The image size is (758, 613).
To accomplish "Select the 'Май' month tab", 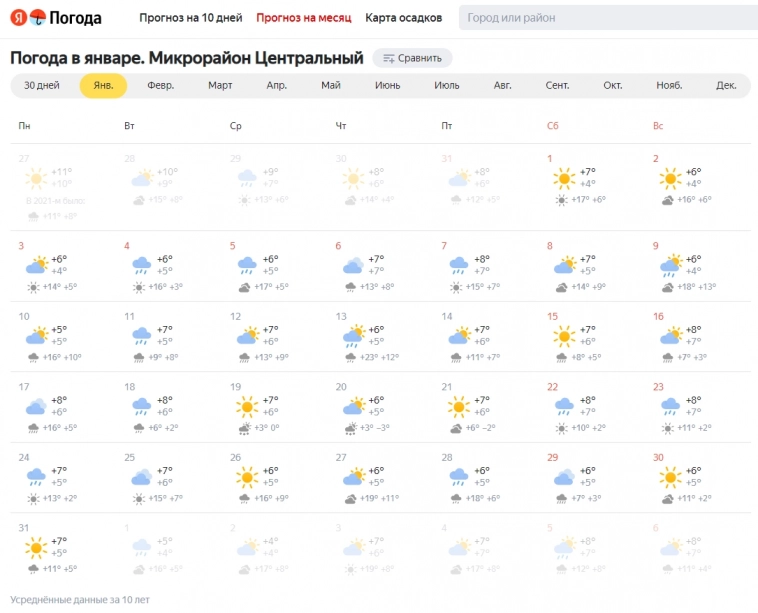I will point(331,86).
